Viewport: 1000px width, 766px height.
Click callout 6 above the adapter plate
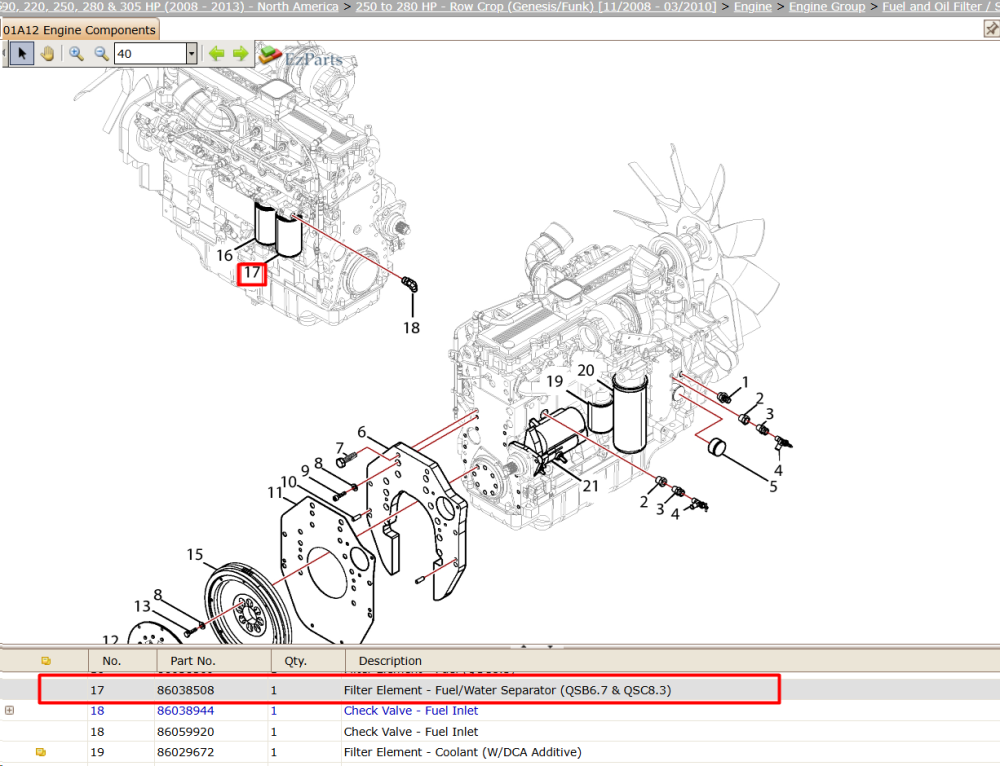[362, 432]
